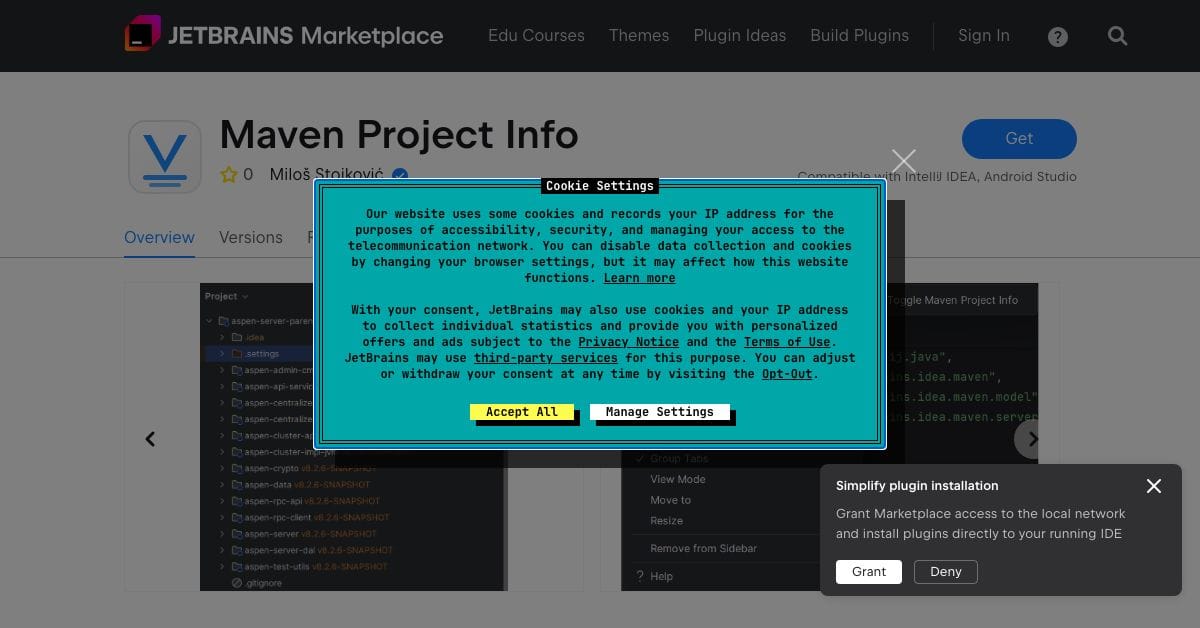The width and height of the screenshot is (1200, 628).
Task: Accept all cookies
Action: (x=522, y=412)
